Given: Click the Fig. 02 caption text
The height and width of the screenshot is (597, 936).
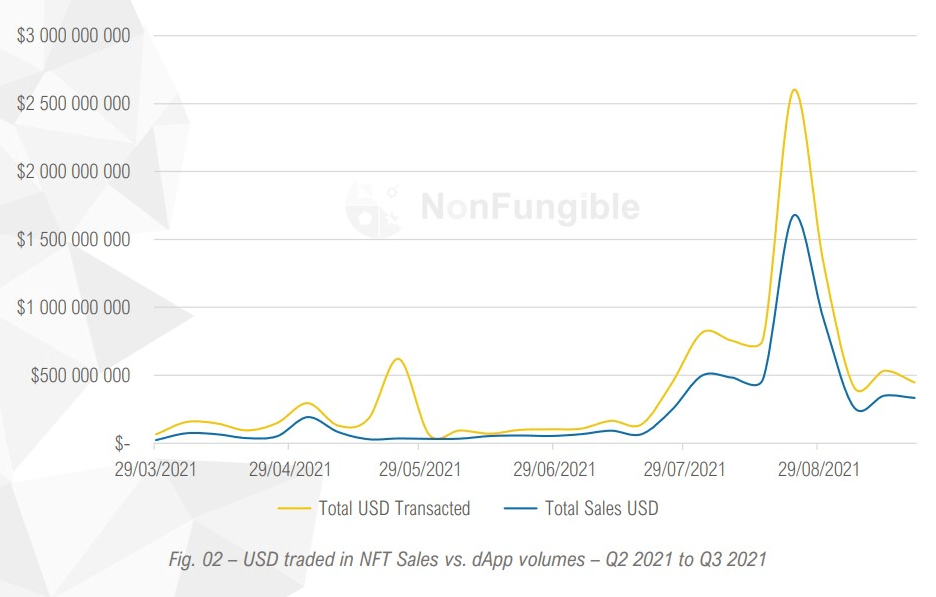Looking at the screenshot, I should click(x=467, y=559).
